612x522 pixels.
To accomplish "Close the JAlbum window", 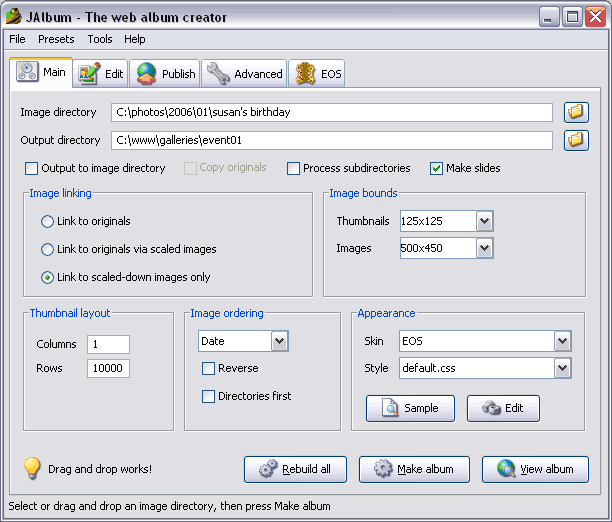I will tap(595, 17).
